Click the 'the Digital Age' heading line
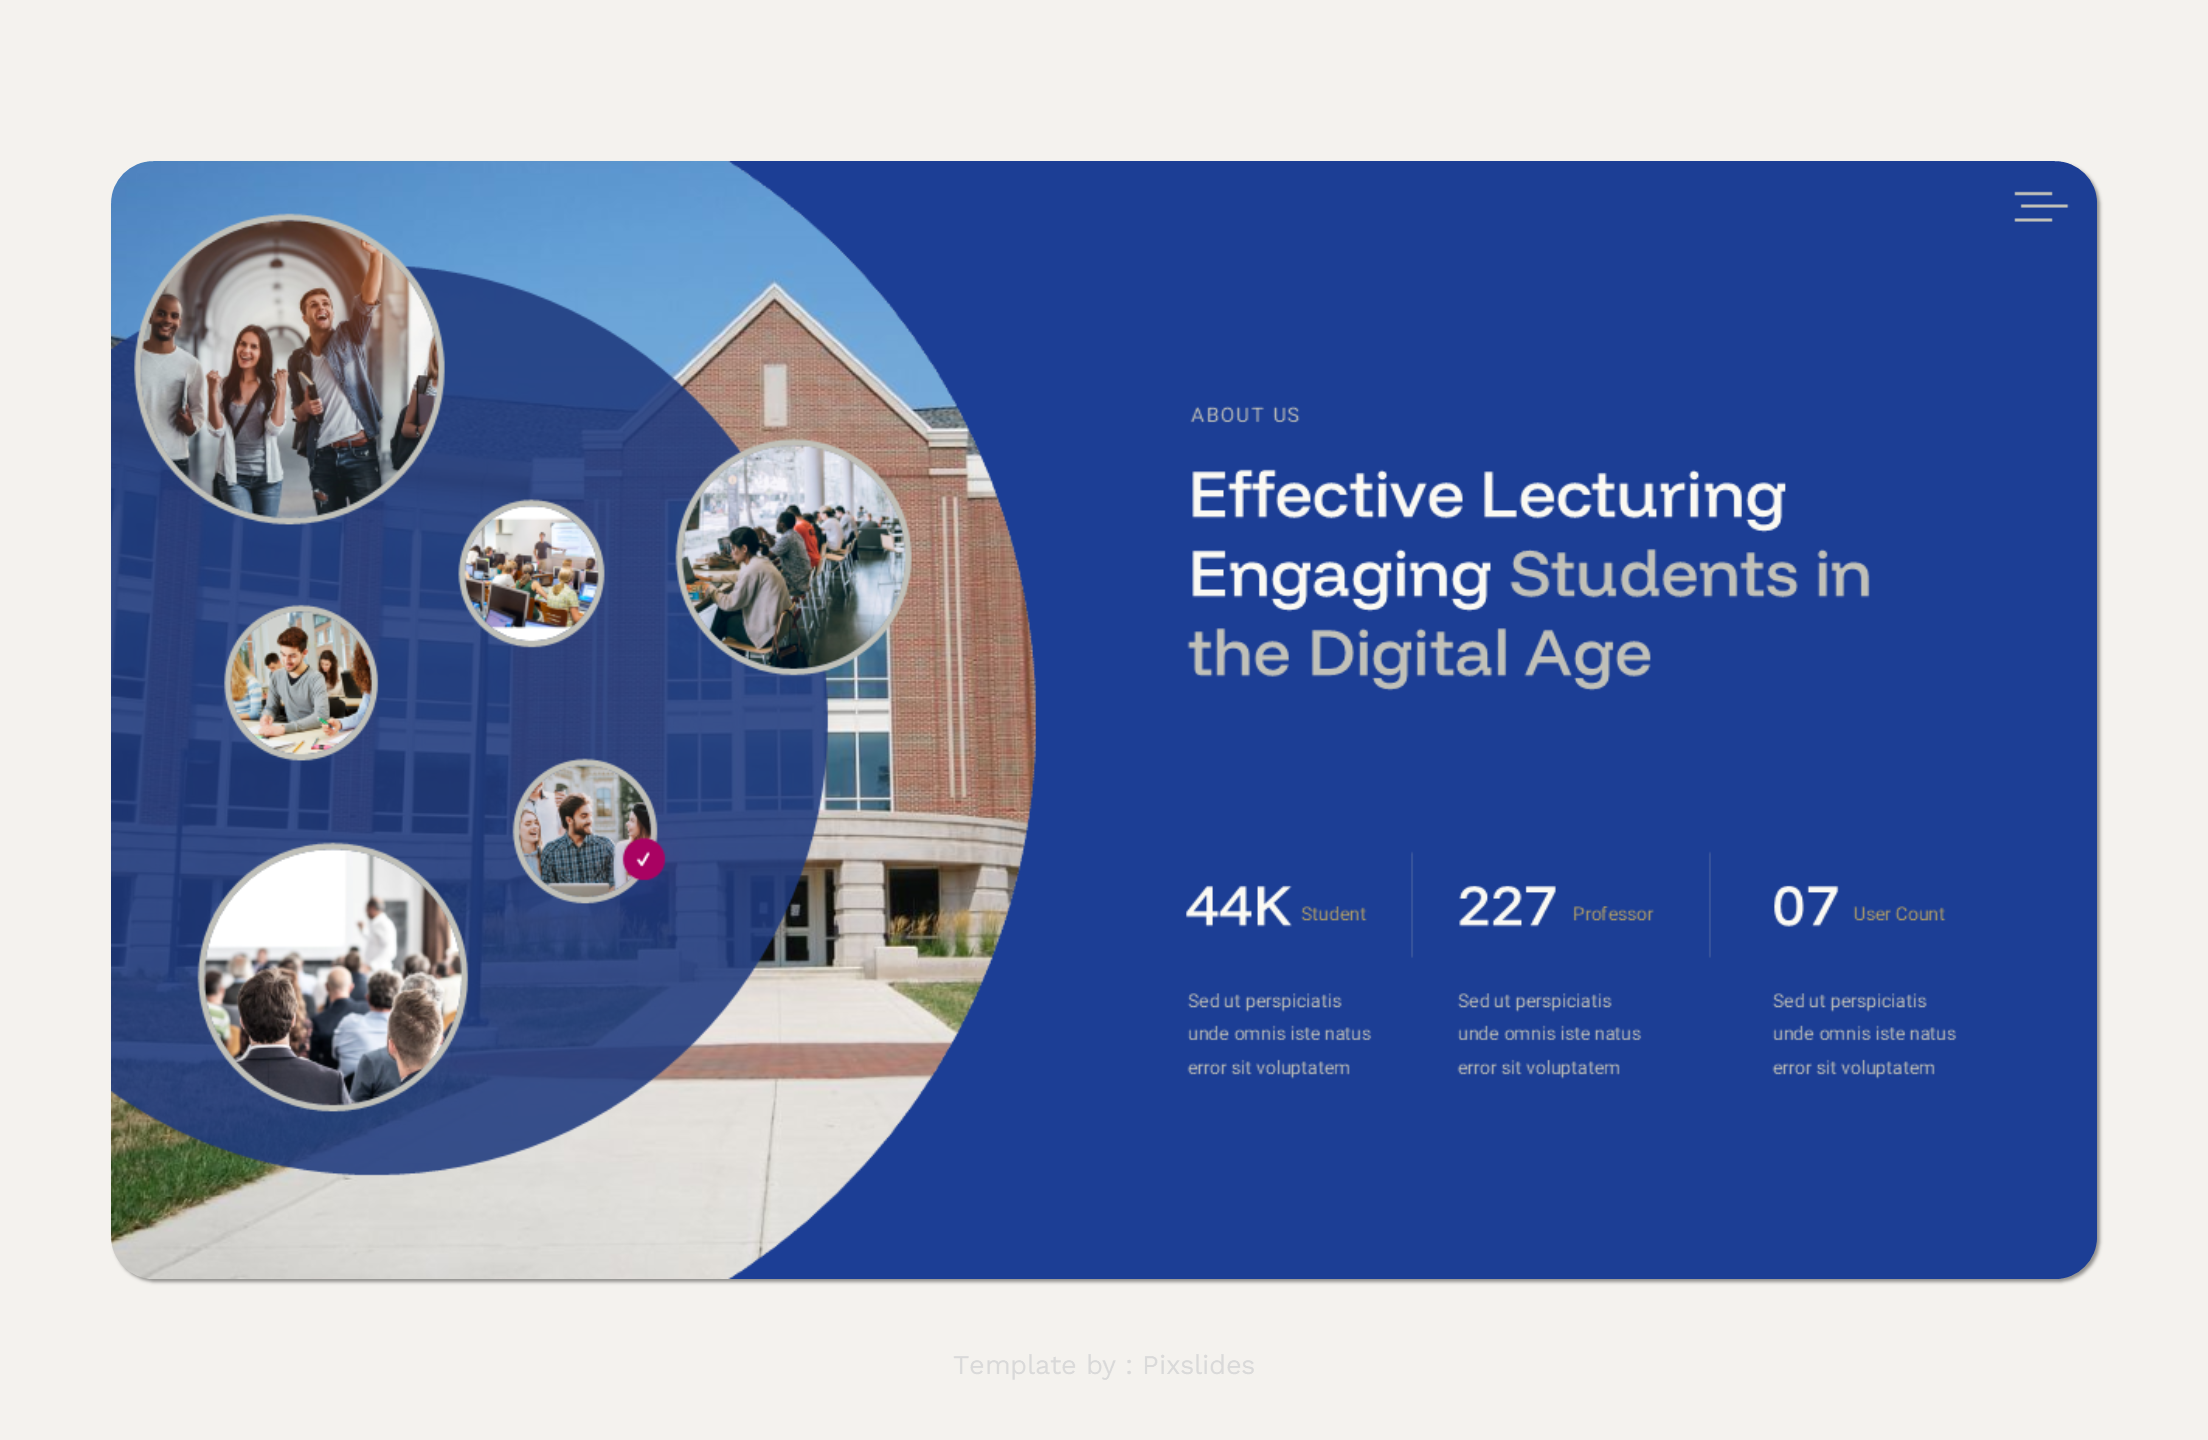The image size is (2208, 1440). pyautogui.click(x=1420, y=655)
